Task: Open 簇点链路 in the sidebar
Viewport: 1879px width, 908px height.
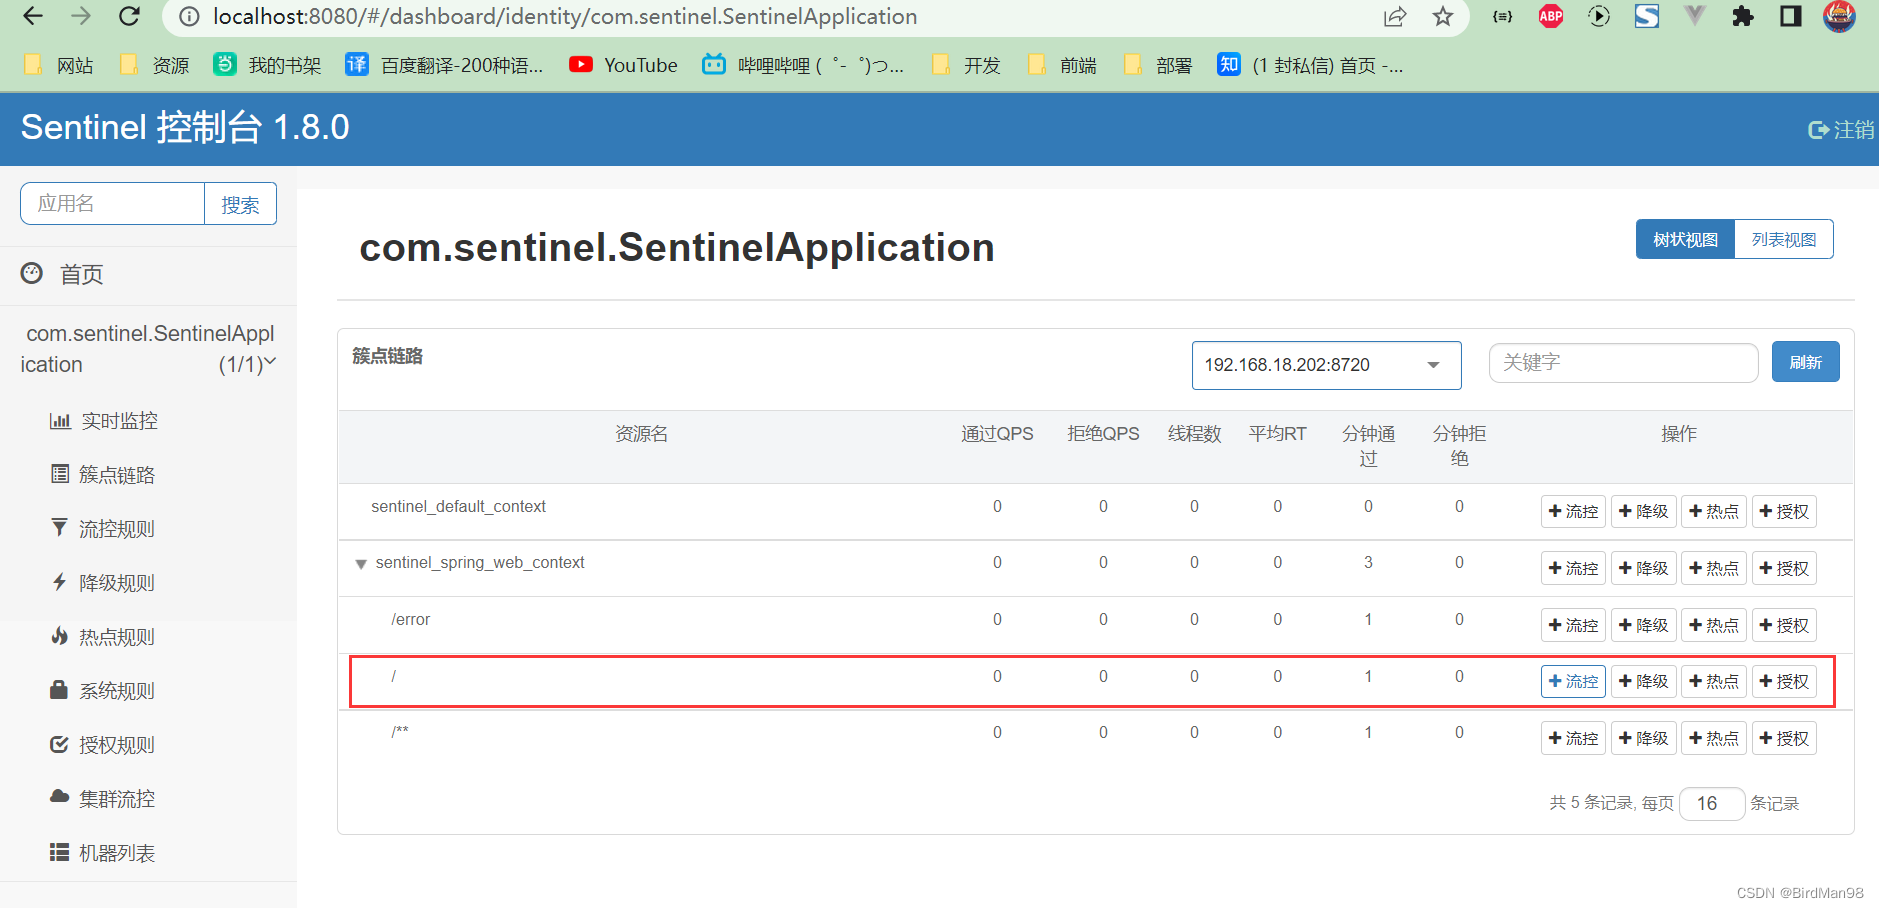Action: [x=103, y=475]
